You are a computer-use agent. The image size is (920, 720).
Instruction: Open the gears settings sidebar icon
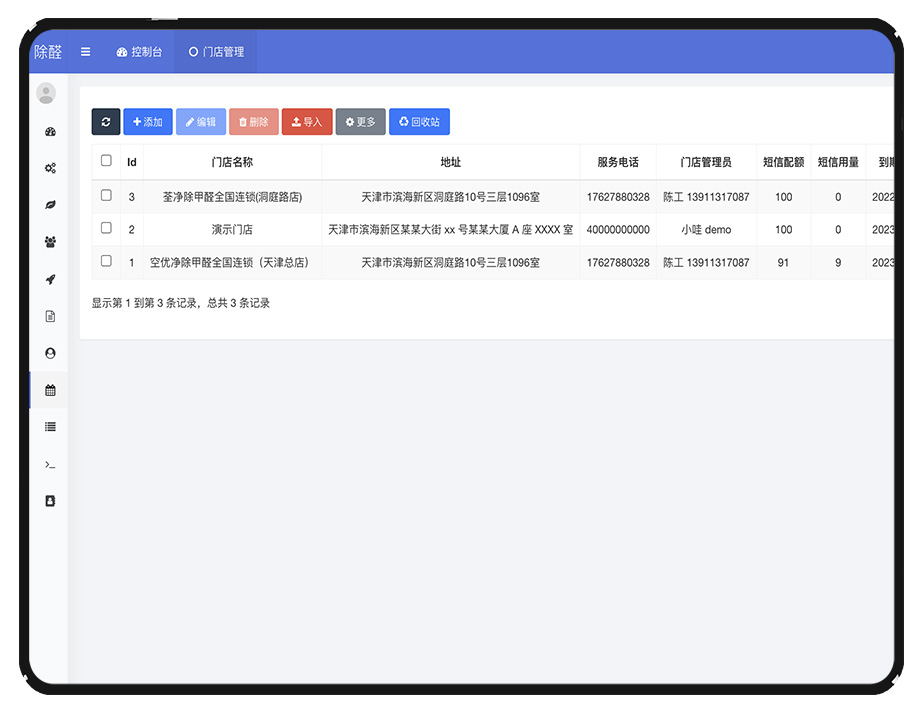click(x=50, y=168)
